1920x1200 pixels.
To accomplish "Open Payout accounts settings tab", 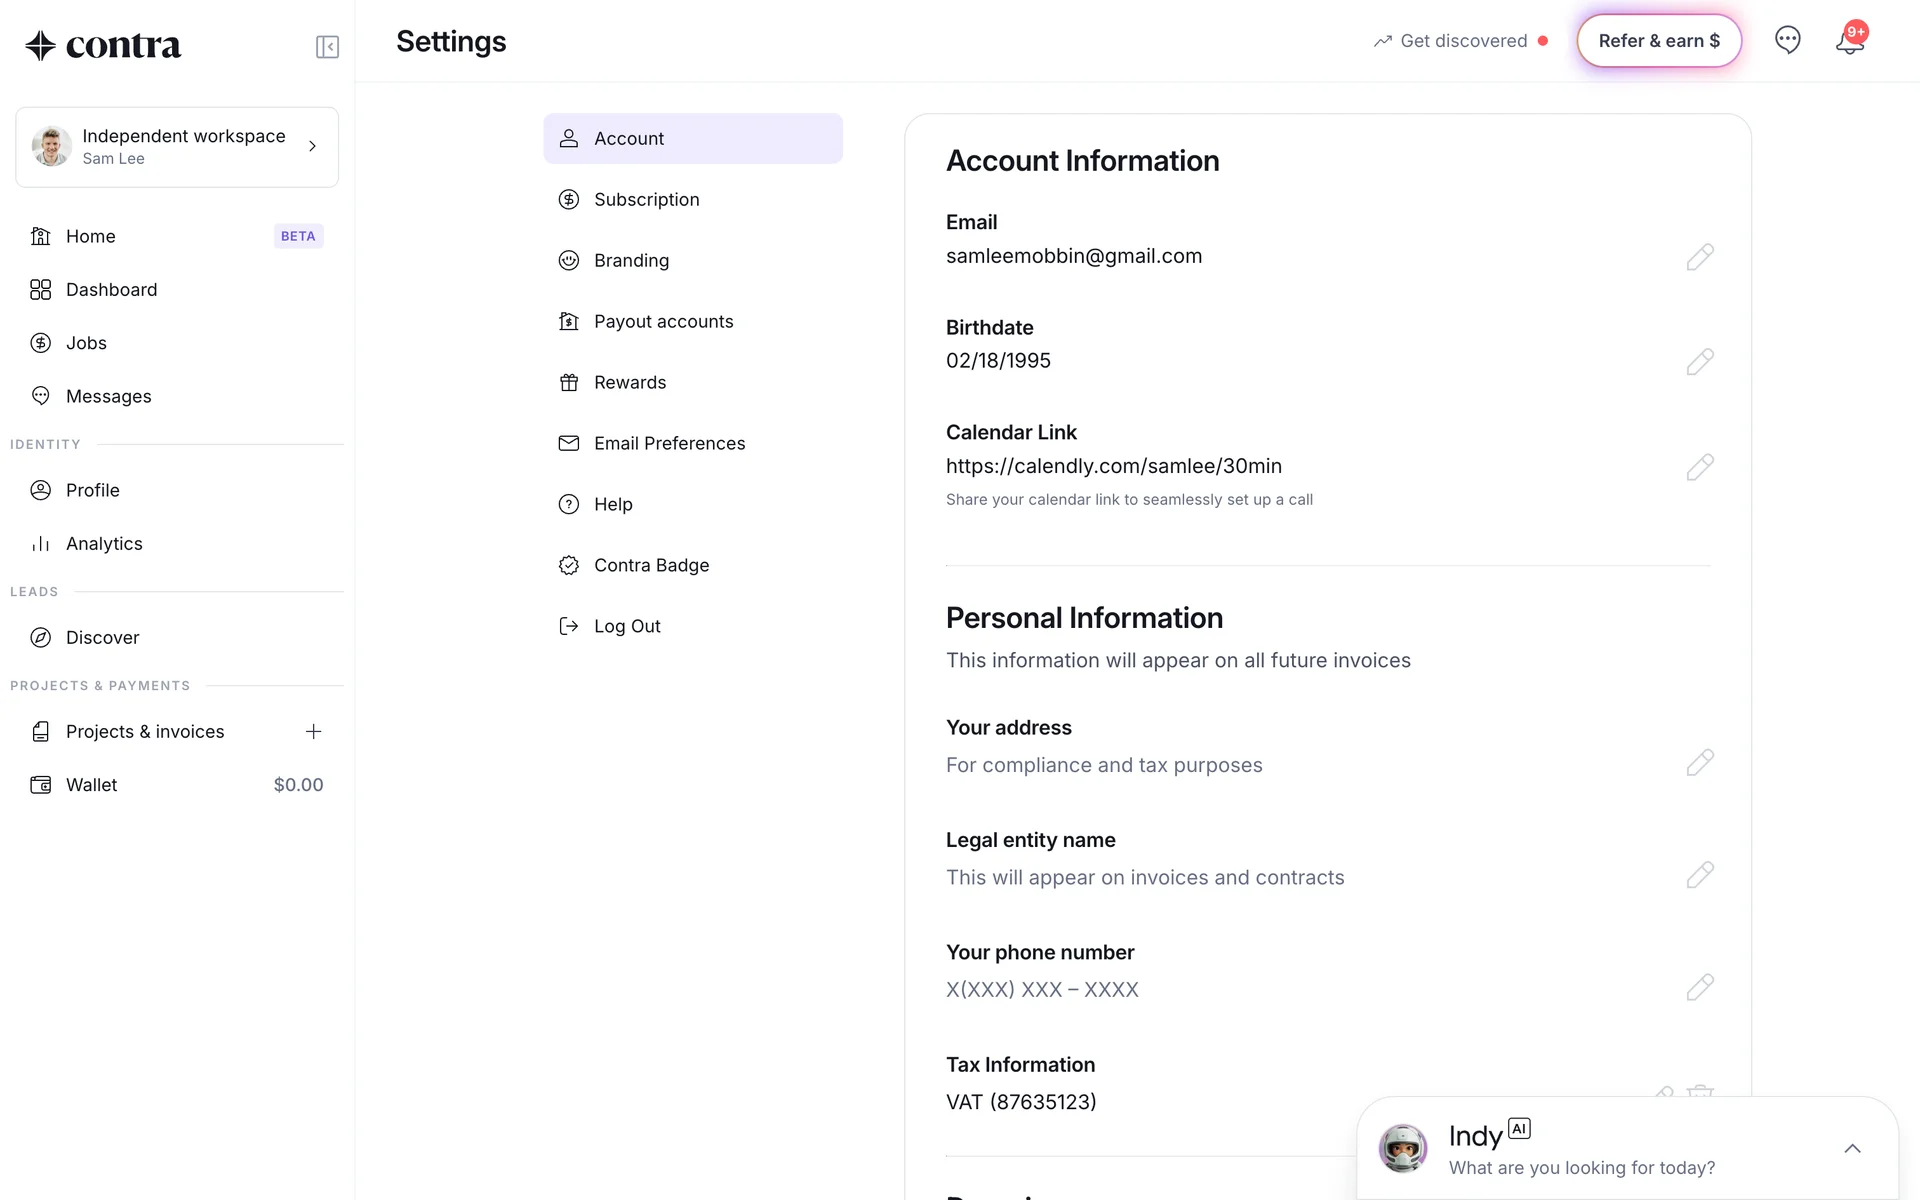I will pyautogui.click(x=663, y=321).
